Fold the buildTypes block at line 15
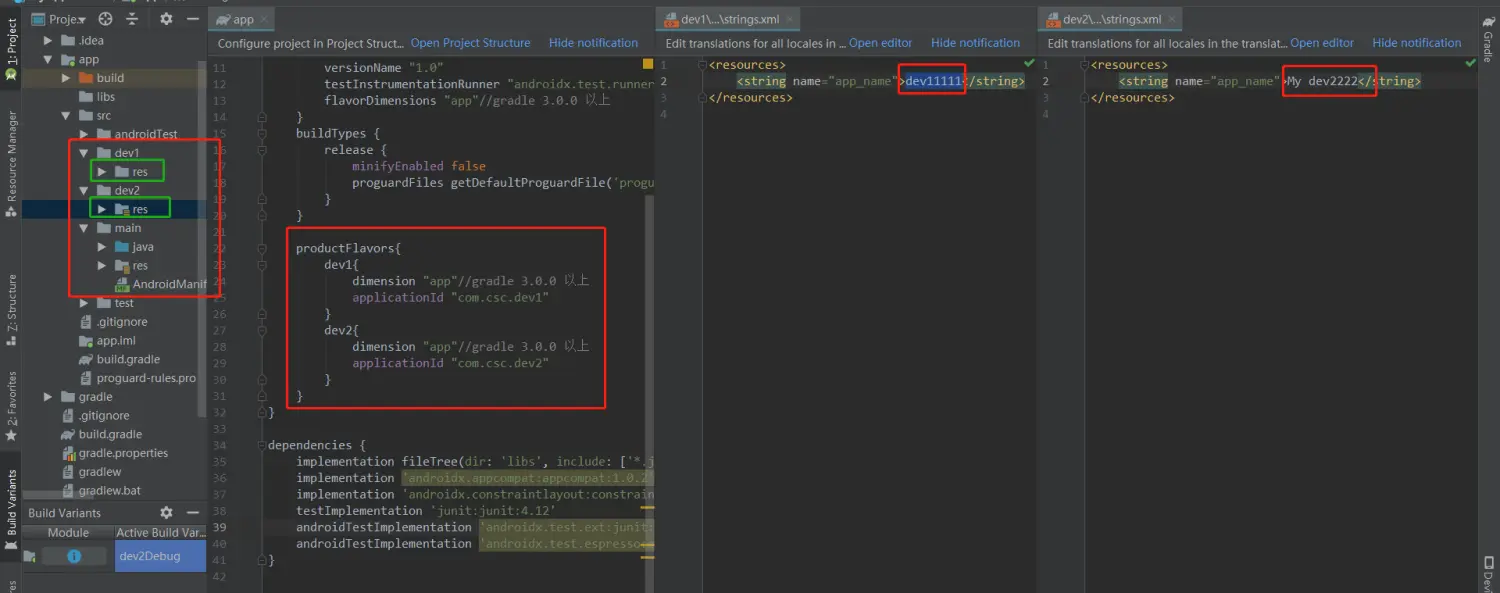 262,133
